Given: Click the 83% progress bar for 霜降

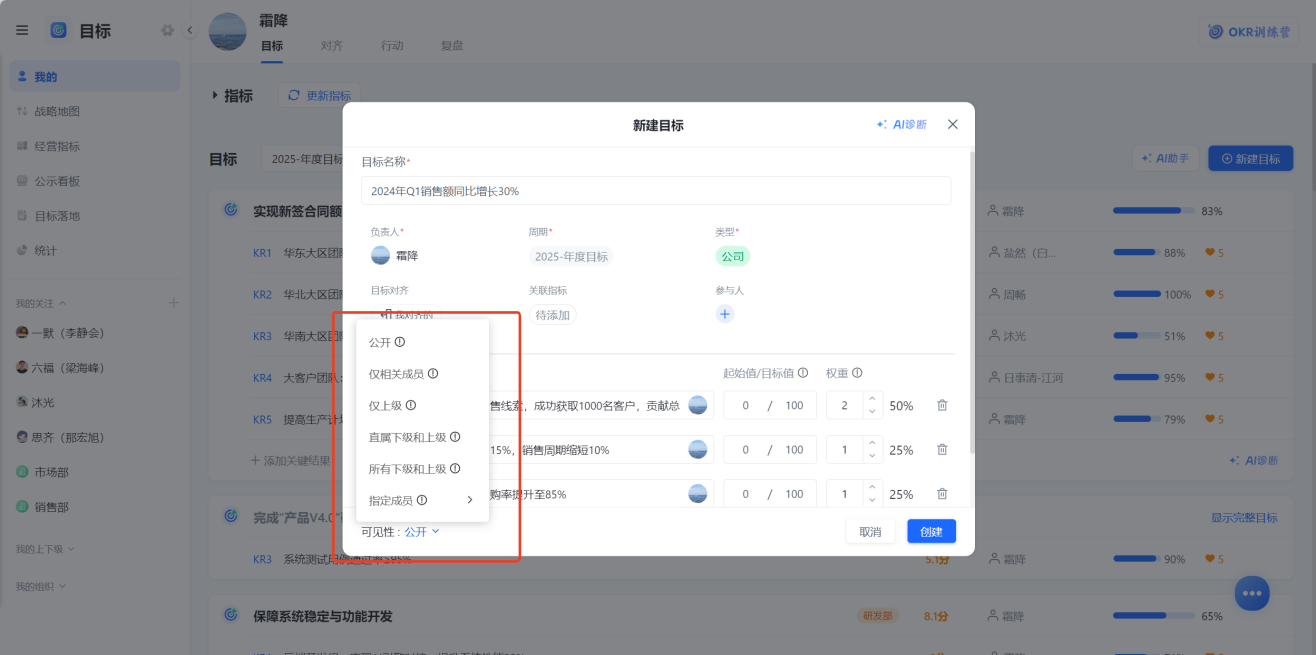Looking at the screenshot, I should click(1154, 211).
